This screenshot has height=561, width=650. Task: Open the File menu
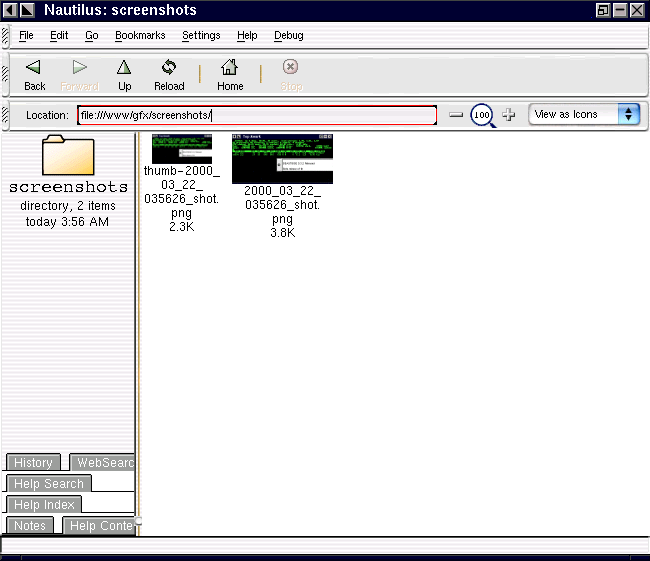tap(26, 36)
